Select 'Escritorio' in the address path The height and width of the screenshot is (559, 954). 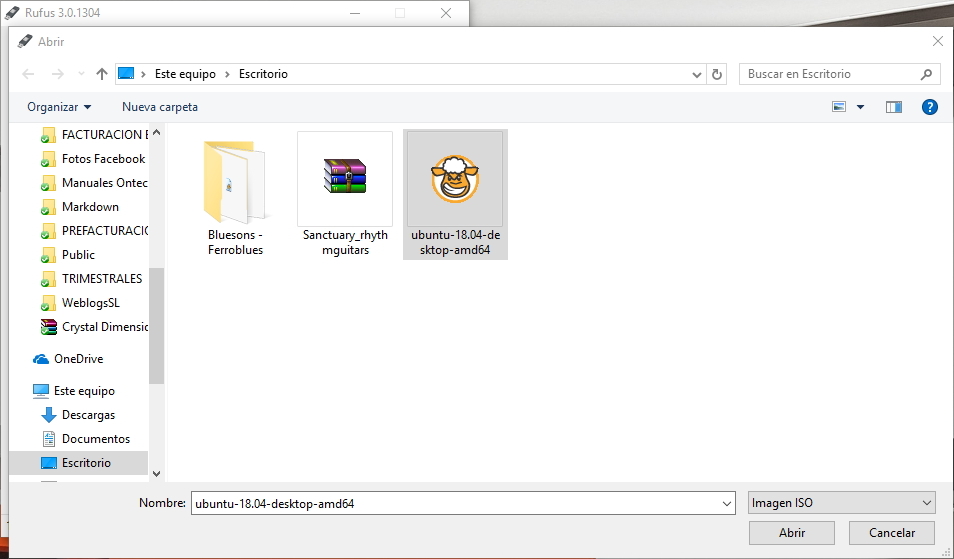pyautogui.click(x=263, y=74)
